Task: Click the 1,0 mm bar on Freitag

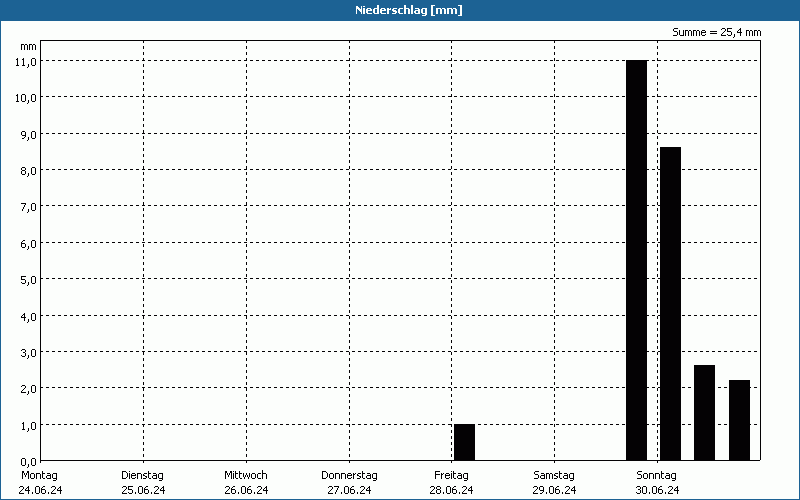Action: pos(464,442)
